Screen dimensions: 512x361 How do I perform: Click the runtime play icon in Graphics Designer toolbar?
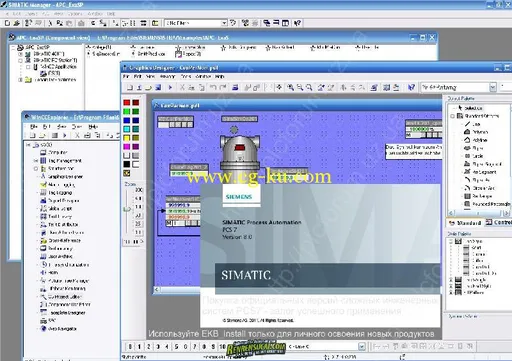click(x=170, y=87)
